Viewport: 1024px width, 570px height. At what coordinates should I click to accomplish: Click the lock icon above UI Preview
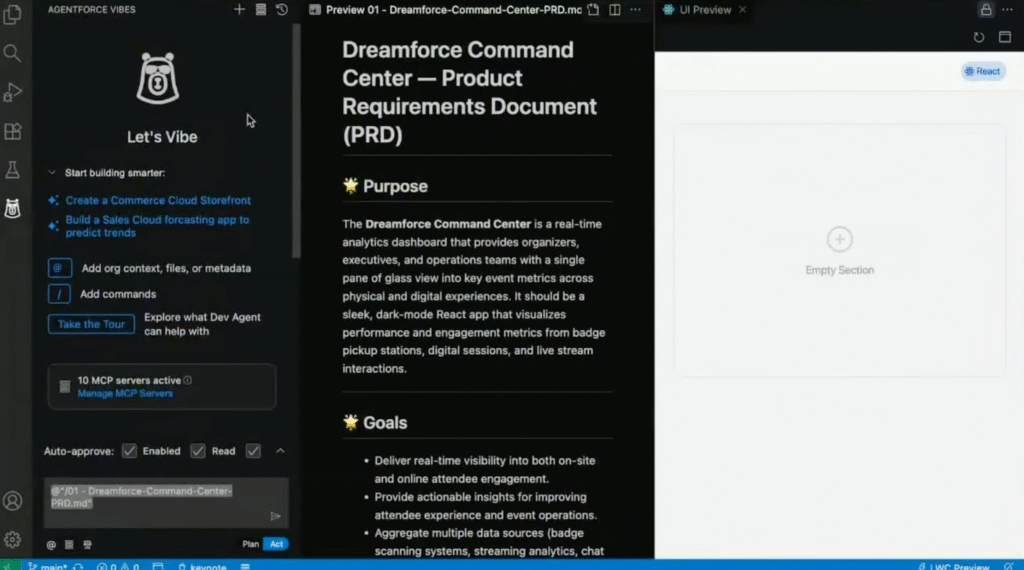[x=986, y=9]
